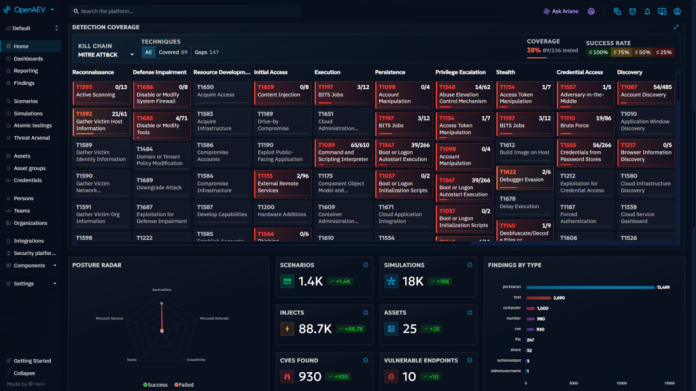Toggle the Failed legend in Posture Radar

pos(184,385)
